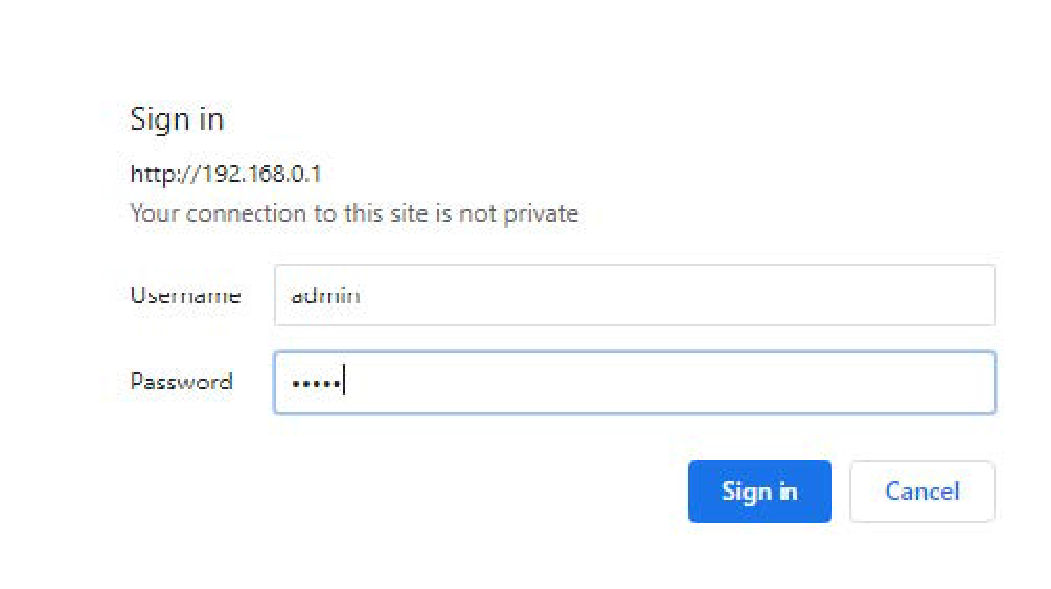Click empty area of Username box
1051x589 pixels.
tap(700, 295)
